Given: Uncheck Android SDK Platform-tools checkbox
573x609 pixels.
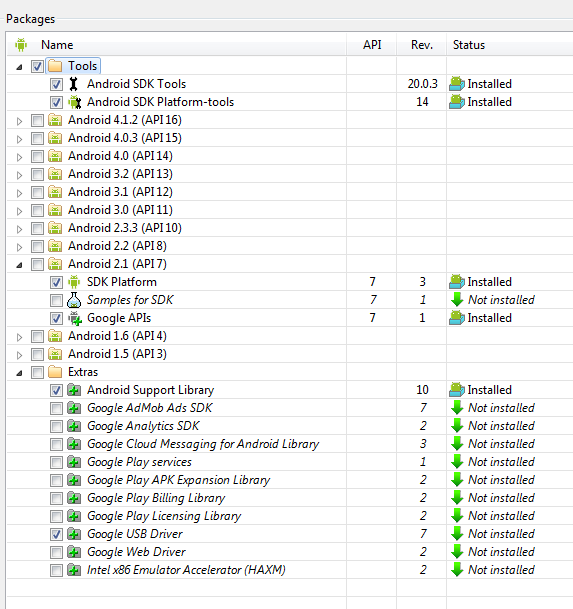Looking at the screenshot, I should 56,102.
